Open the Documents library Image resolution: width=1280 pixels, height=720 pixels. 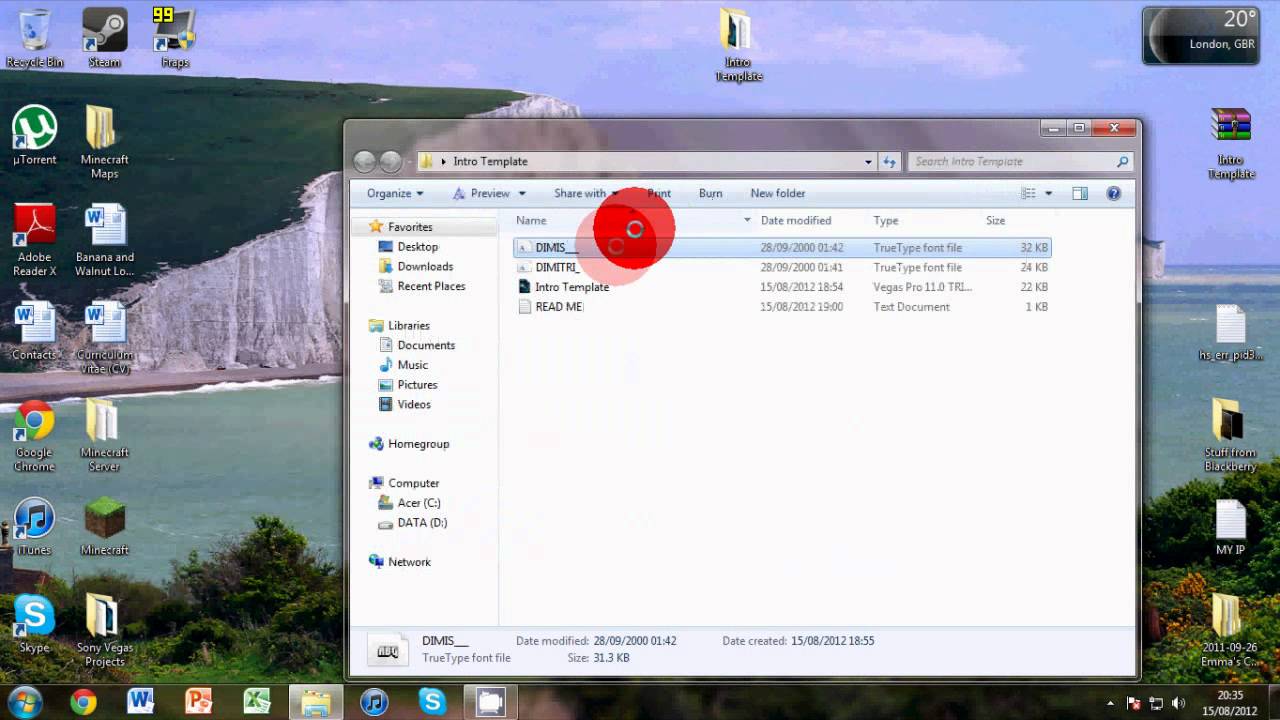(x=426, y=345)
